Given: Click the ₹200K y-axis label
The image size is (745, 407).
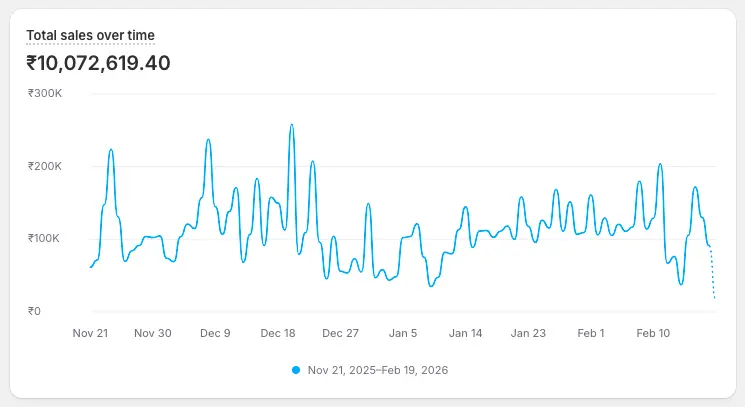Looking at the screenshot, I should coord(45,166).
